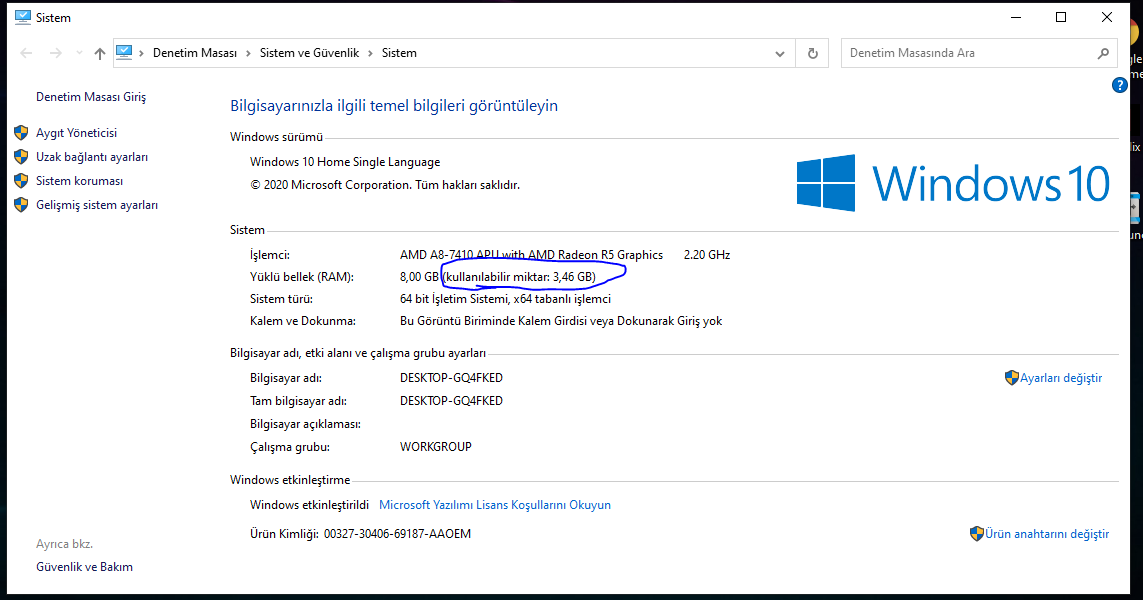Image resolution: width=1143 pixels, height=600 pixels.
Task: Click the Windows 10 logo image
Action: [953, 182]
